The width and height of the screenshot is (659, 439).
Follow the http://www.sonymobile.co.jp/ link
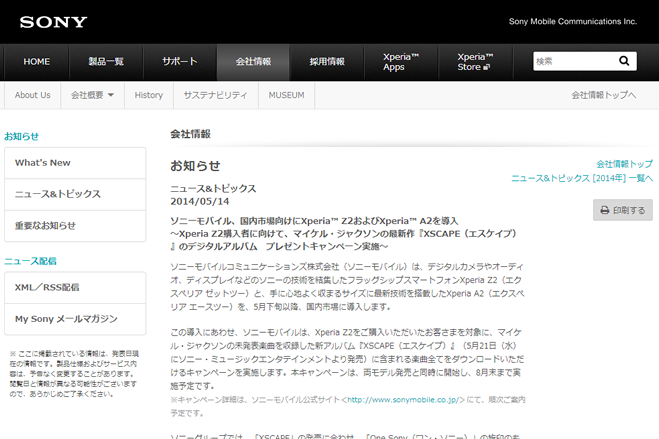click(x=403, y=400)
